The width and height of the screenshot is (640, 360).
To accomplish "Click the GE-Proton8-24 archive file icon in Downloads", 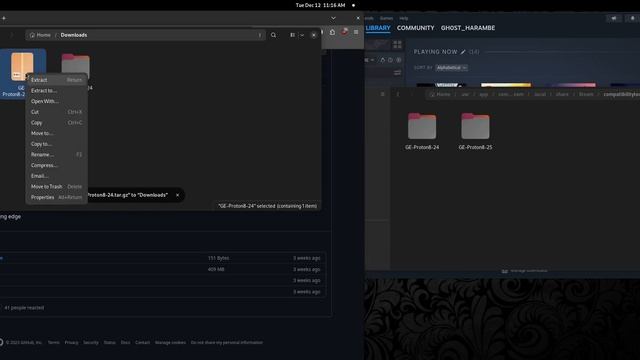I will pos(22,66).
